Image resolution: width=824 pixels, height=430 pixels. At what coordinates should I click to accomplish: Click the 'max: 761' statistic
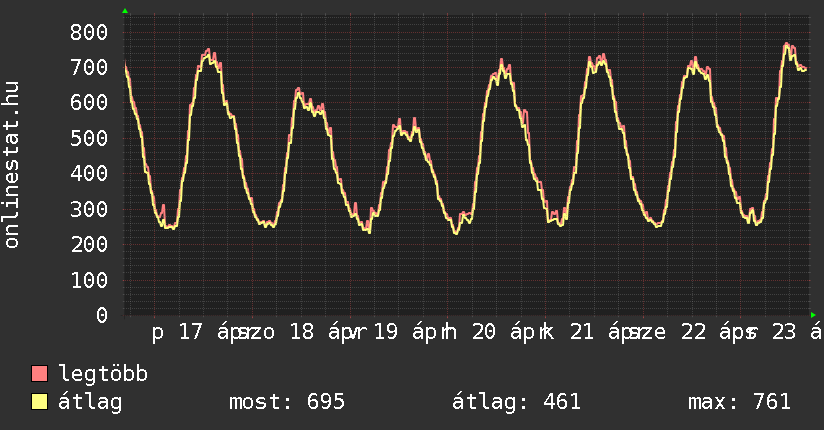739,402
